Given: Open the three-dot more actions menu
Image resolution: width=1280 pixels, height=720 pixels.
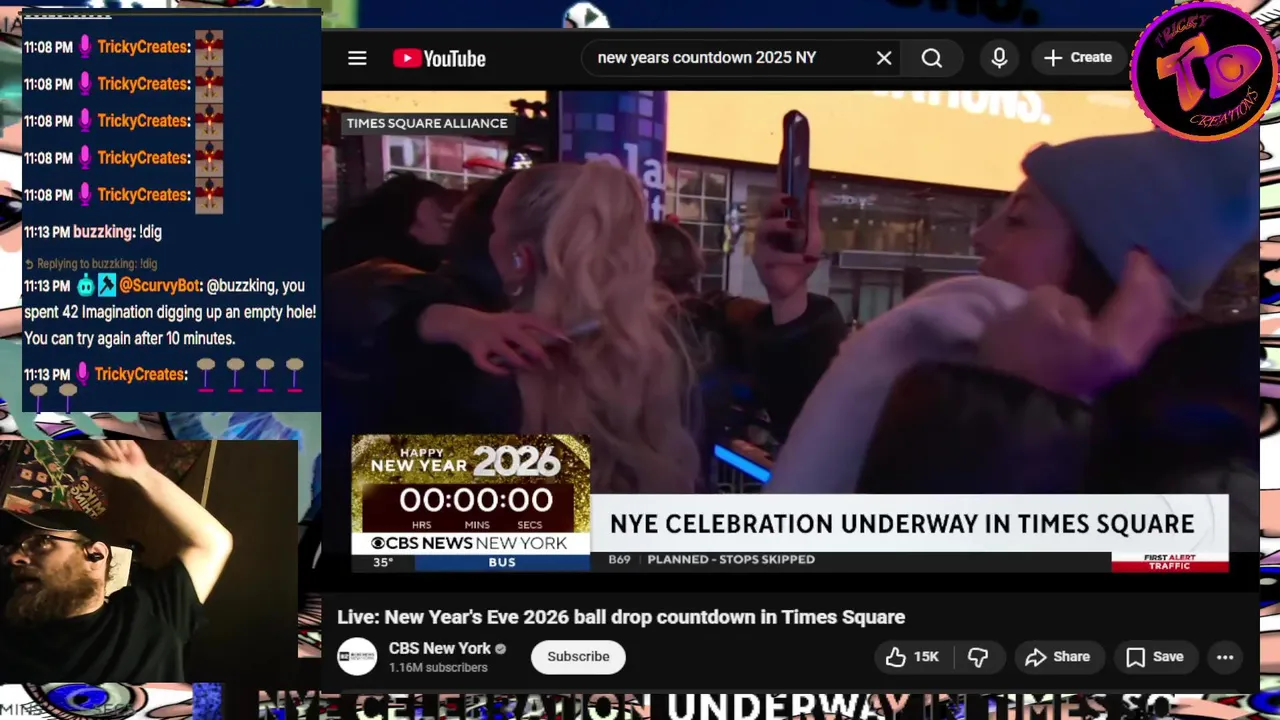Looking at the screenshot, I should 1225,657.
